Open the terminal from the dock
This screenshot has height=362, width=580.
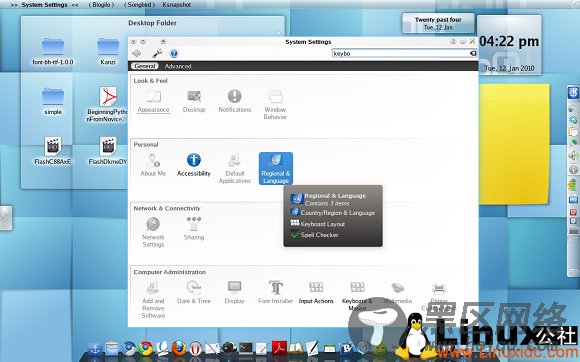click(246, 348)
